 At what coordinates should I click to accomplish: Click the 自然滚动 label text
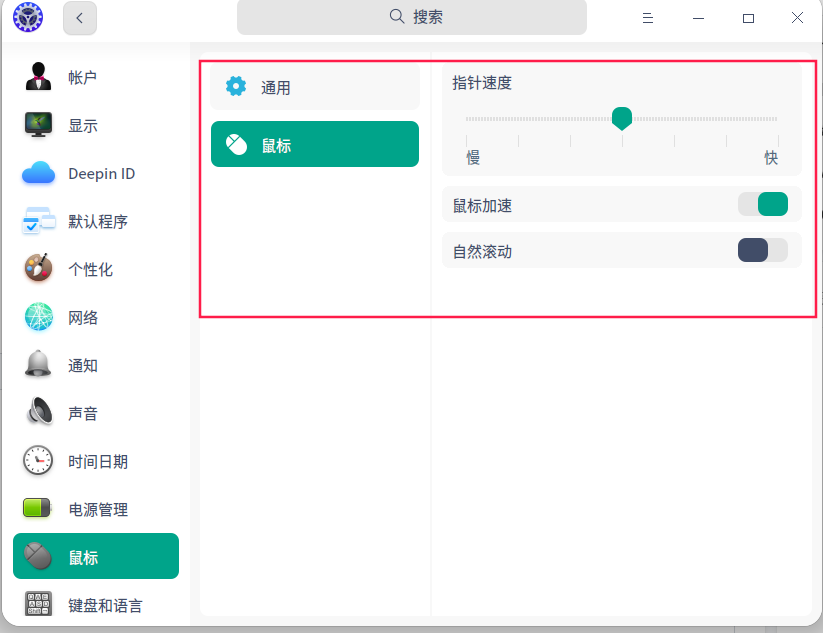click(482, 251)
